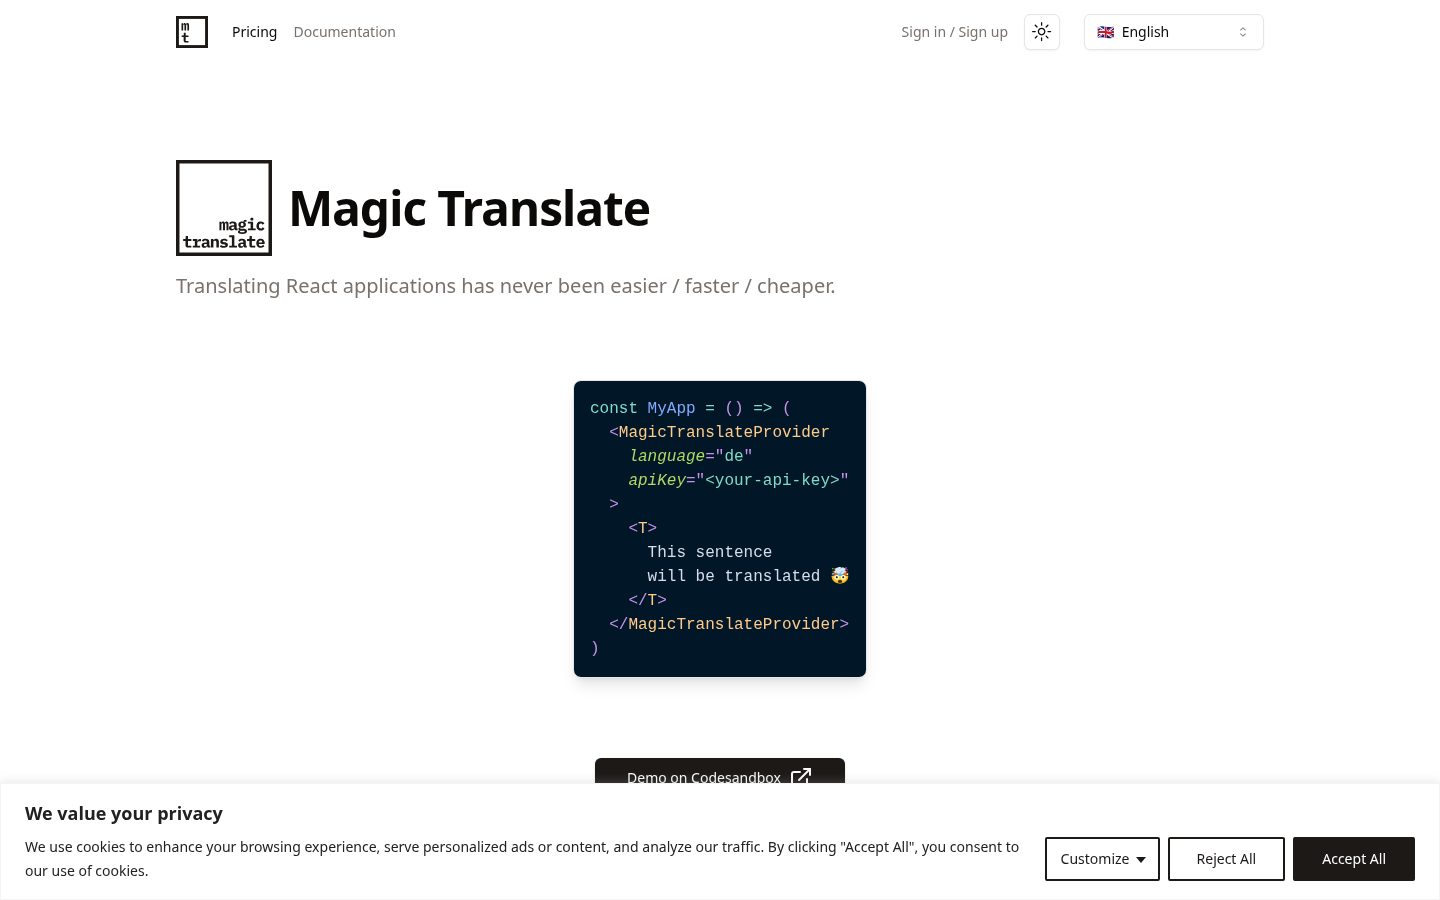Open Demo on Codesandbox button

pos(720,771)
